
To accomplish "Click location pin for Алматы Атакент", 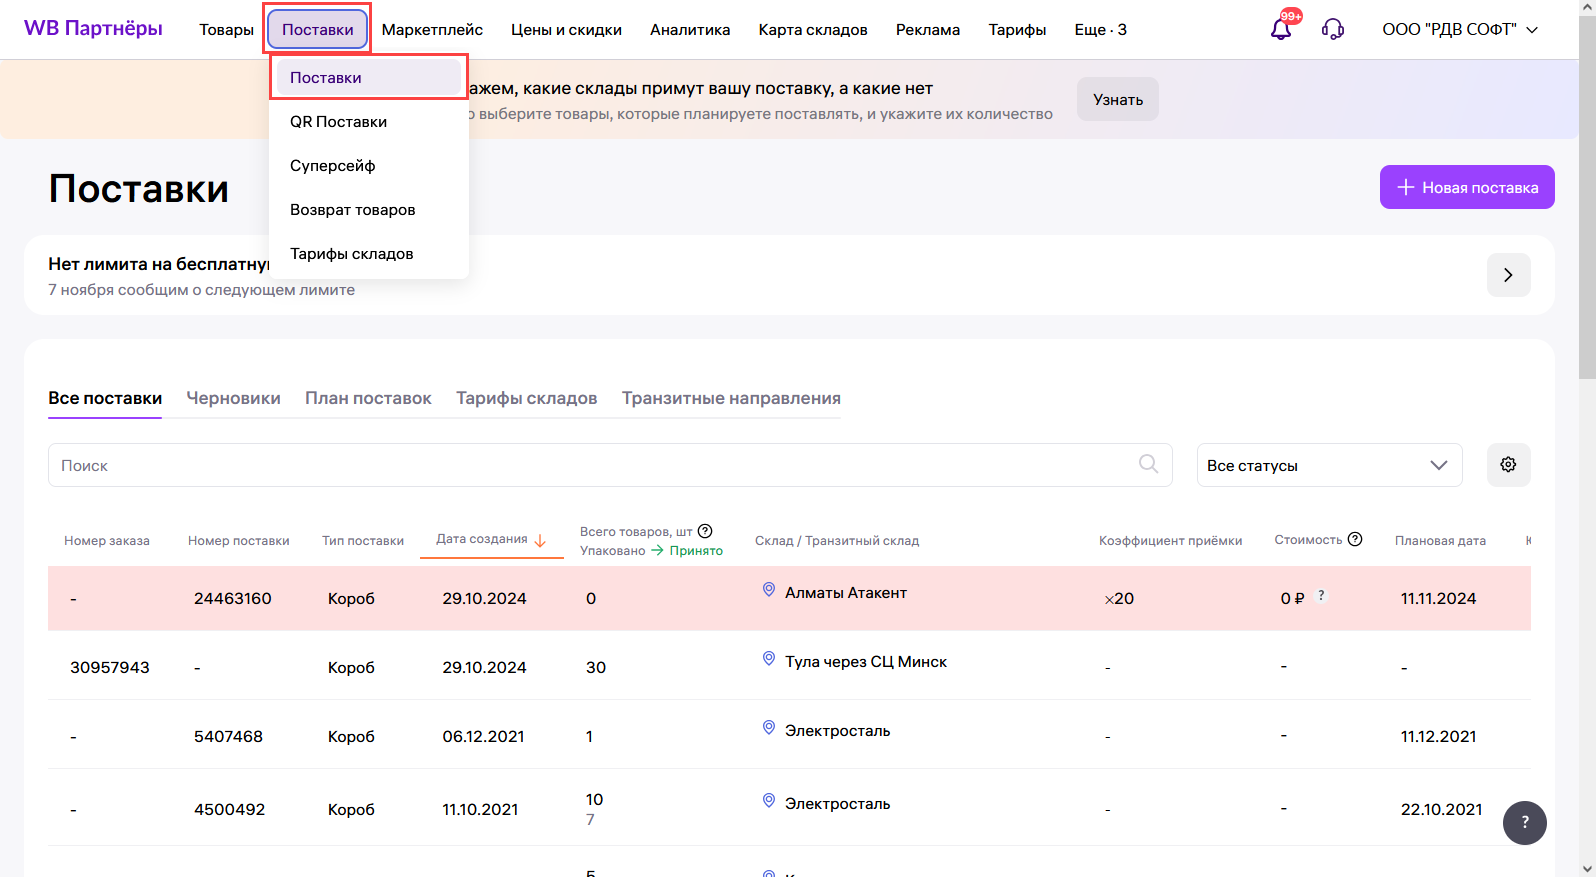I will (769, 590).
